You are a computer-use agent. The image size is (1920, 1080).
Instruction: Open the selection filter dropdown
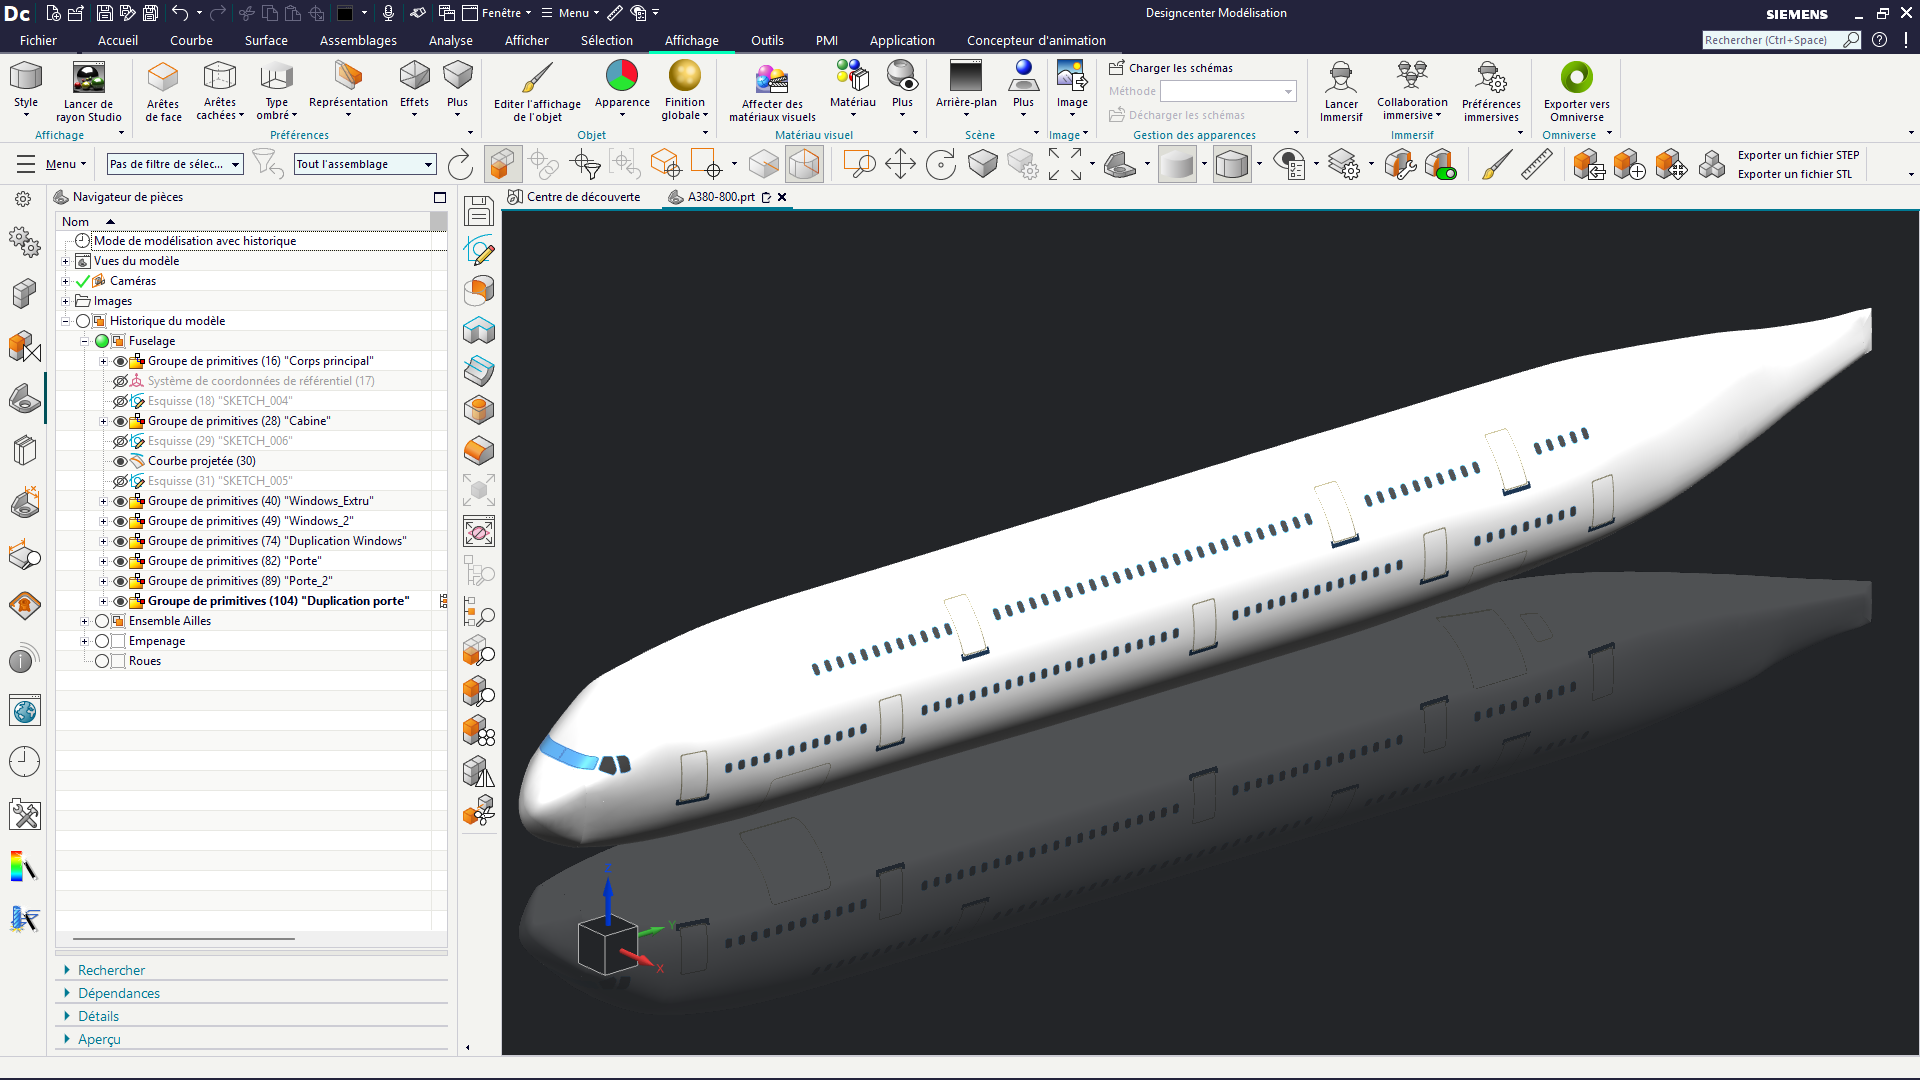pos(175,164)
